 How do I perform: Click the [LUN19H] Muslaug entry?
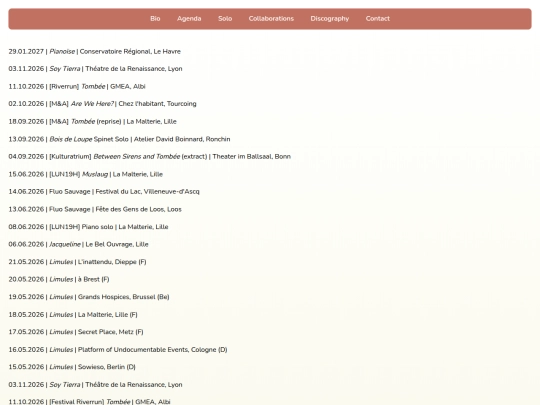click(x=85, y=174)
